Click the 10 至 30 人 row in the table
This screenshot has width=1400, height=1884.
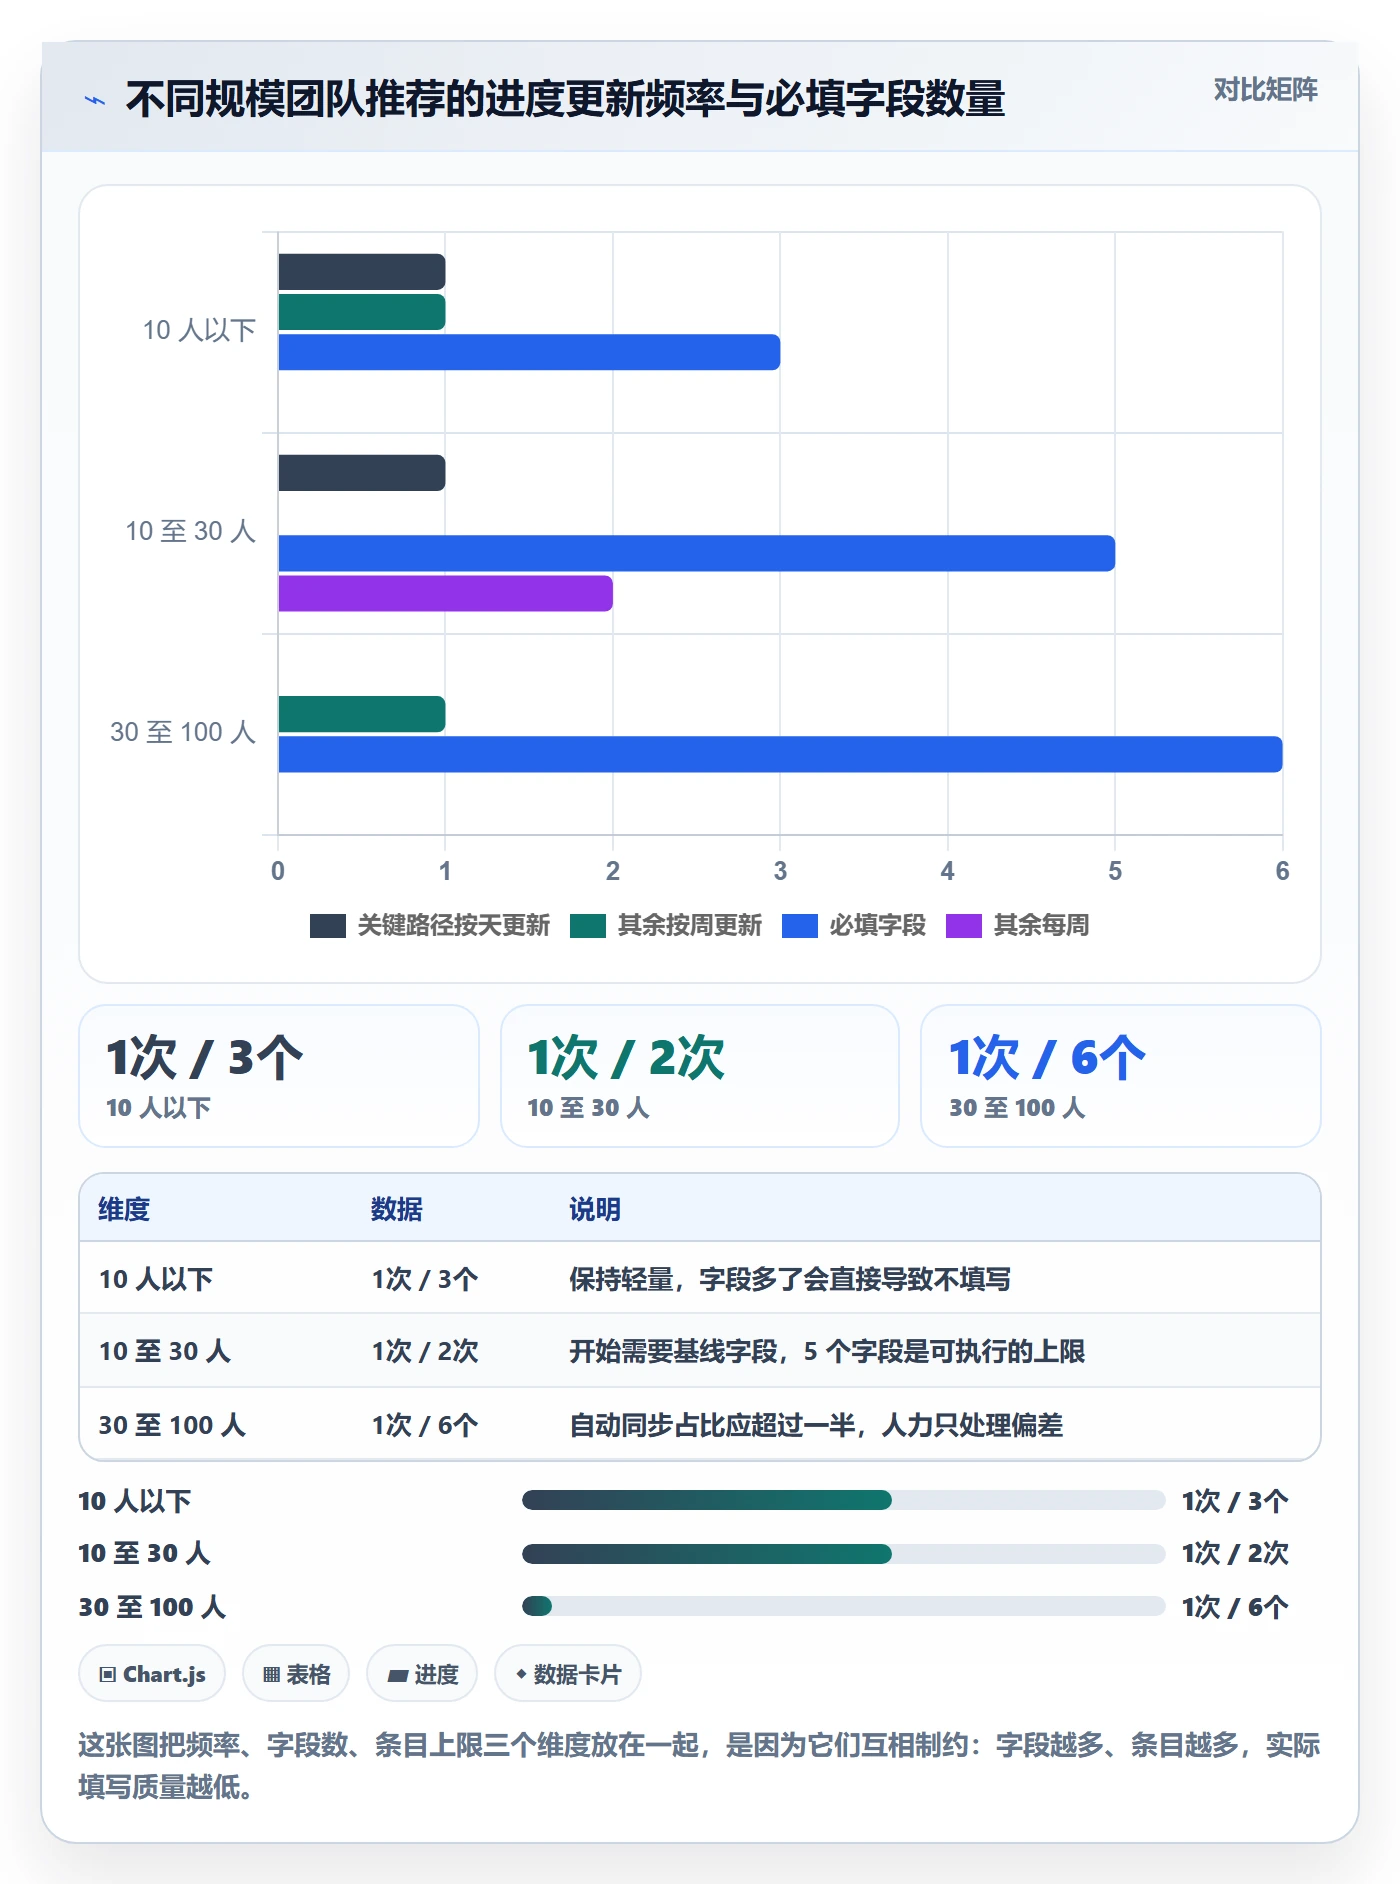coord(700,1351)
